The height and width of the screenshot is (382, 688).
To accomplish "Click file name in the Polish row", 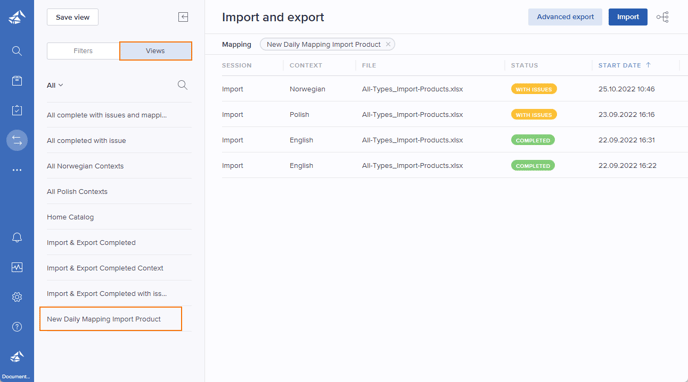I will click(x=412, y=114).
